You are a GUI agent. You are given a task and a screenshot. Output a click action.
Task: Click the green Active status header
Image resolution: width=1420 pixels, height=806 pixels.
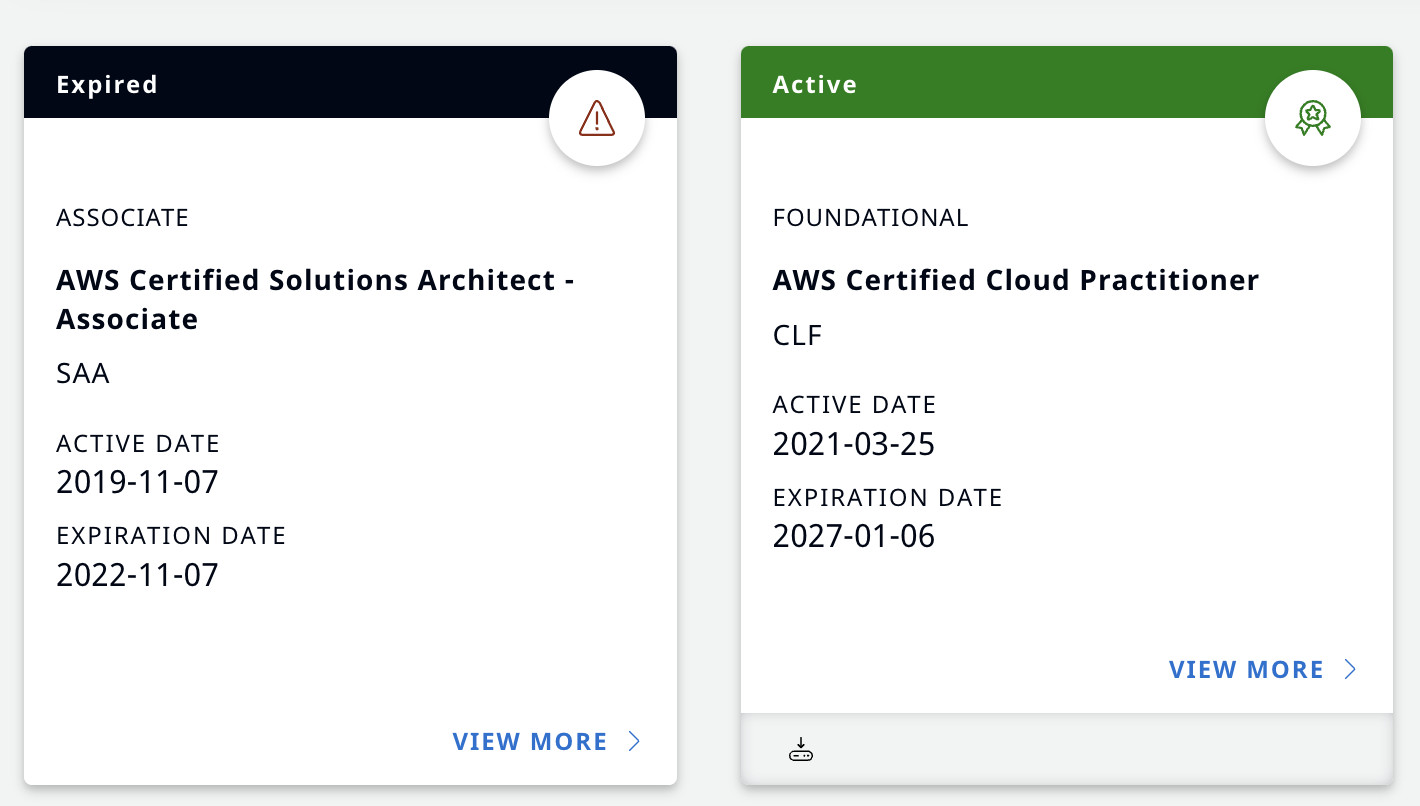tap(1000, 83)
